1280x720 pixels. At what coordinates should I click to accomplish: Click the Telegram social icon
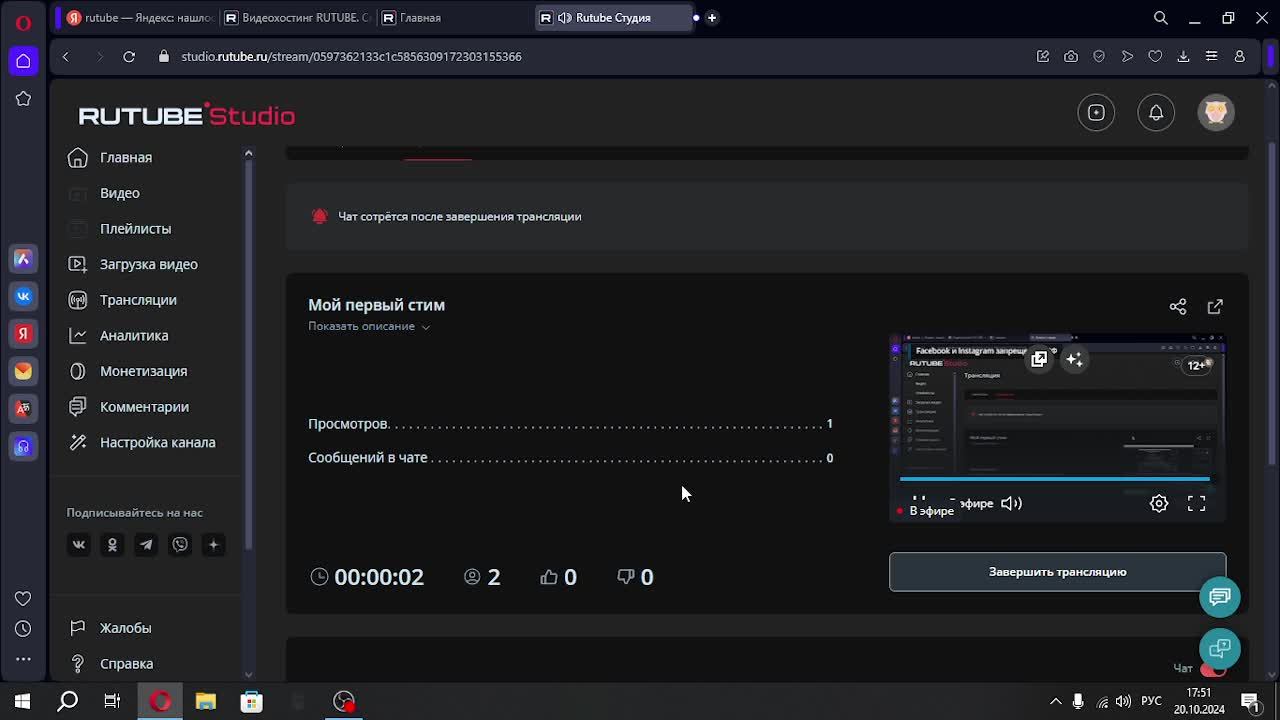point(146,545)
